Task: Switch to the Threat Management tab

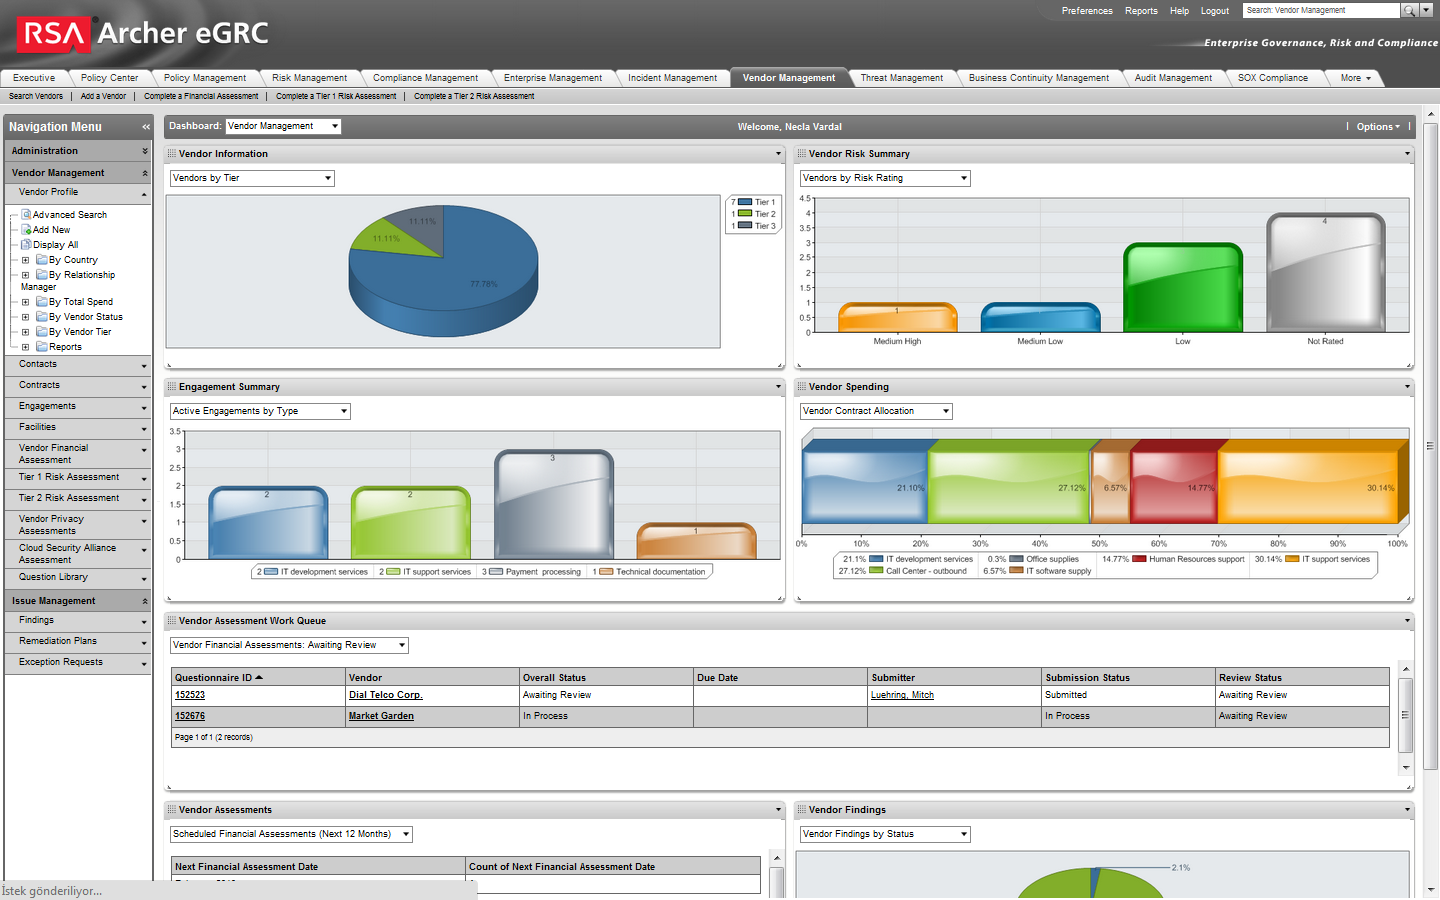Action: point(901,78)
